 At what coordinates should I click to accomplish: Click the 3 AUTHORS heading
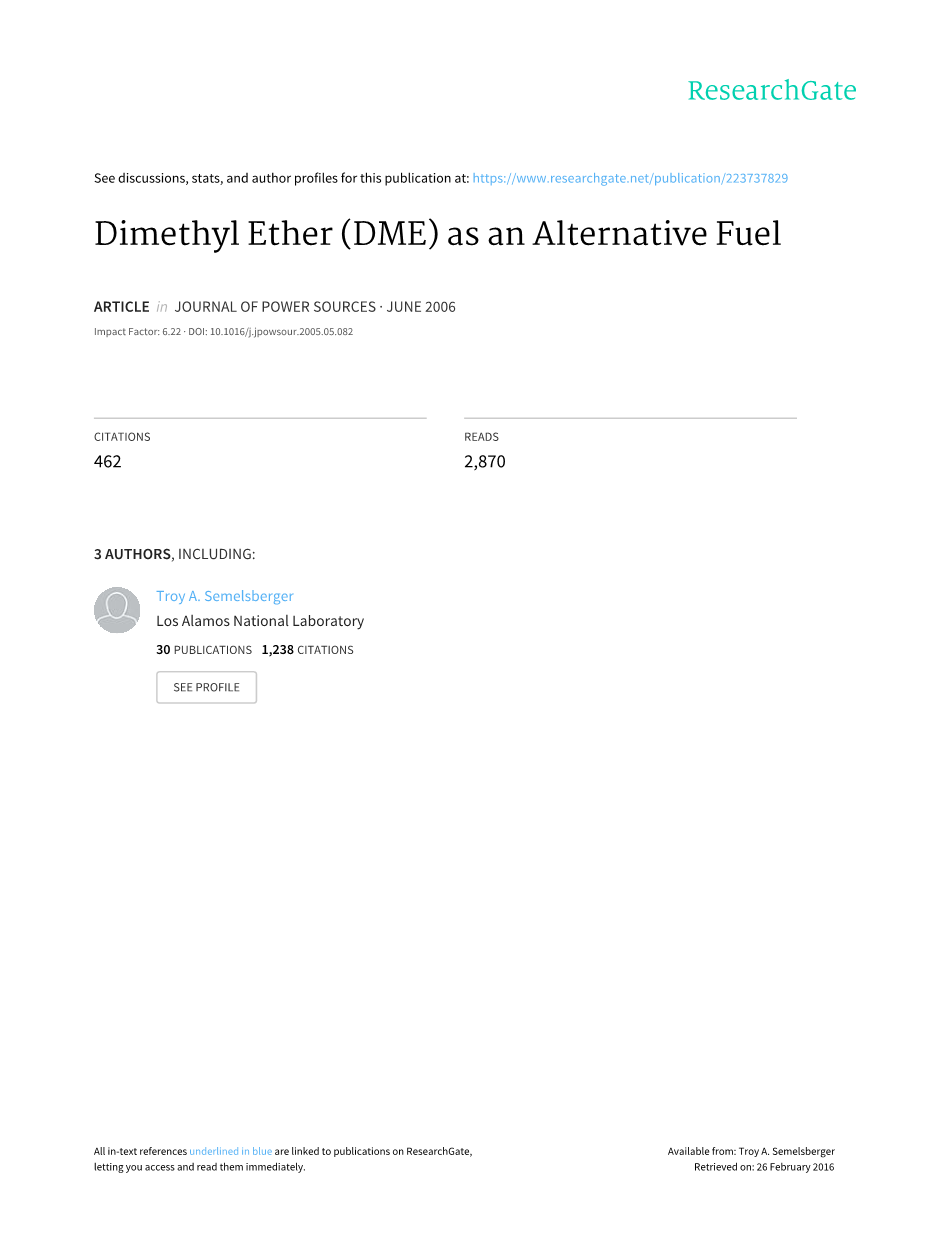[x=132, y=554]
